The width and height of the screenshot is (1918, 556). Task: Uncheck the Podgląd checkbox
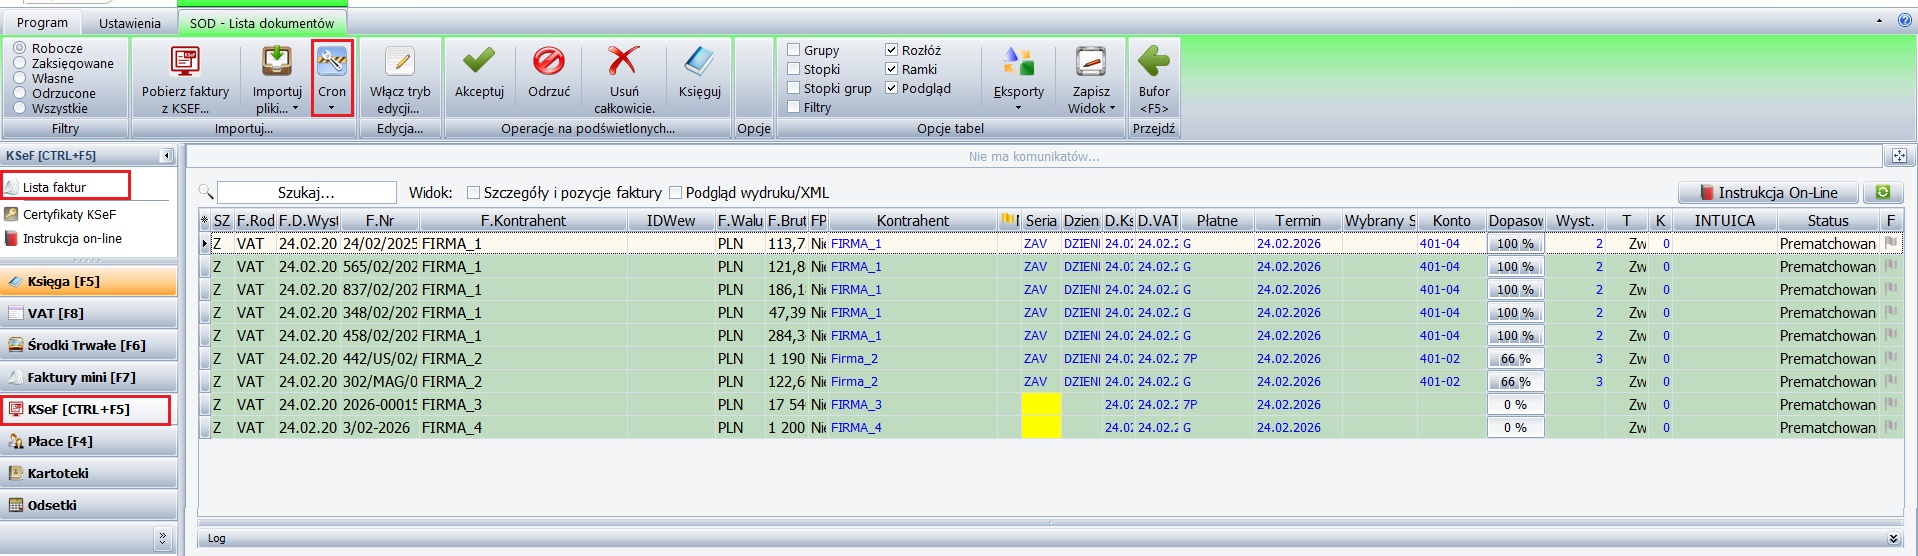pos(891,88)
